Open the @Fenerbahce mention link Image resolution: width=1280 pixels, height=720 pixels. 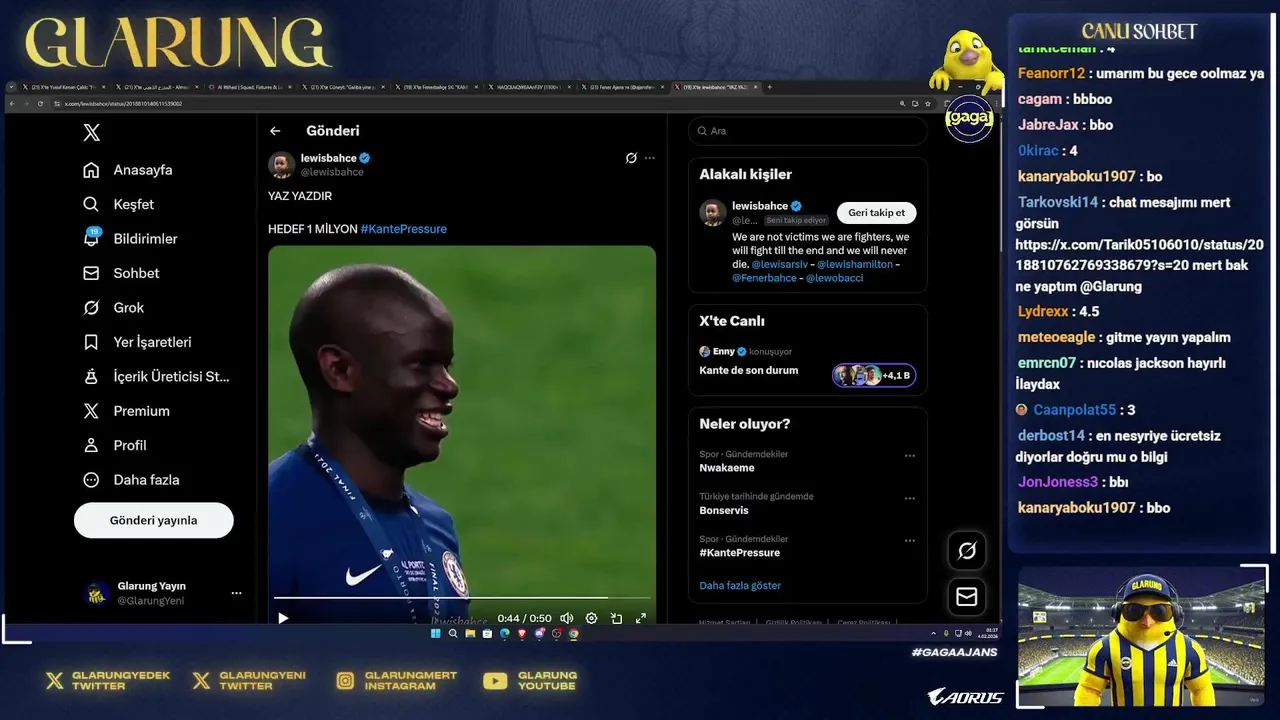(765, 278)
